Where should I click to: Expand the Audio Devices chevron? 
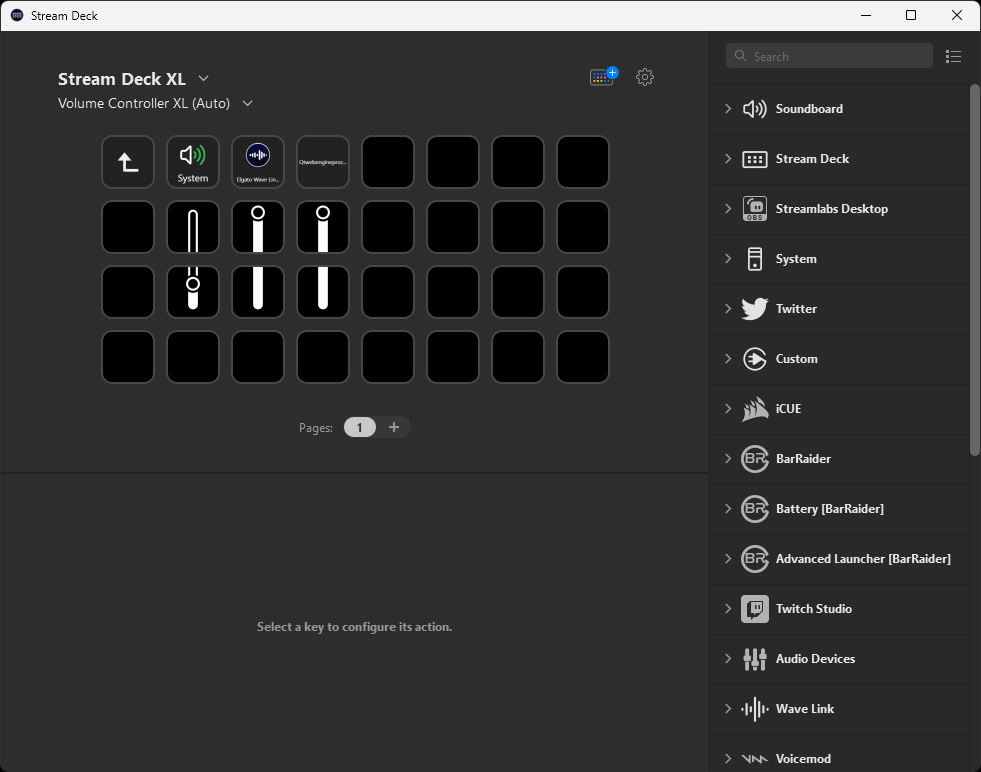[x=728, y=659]
